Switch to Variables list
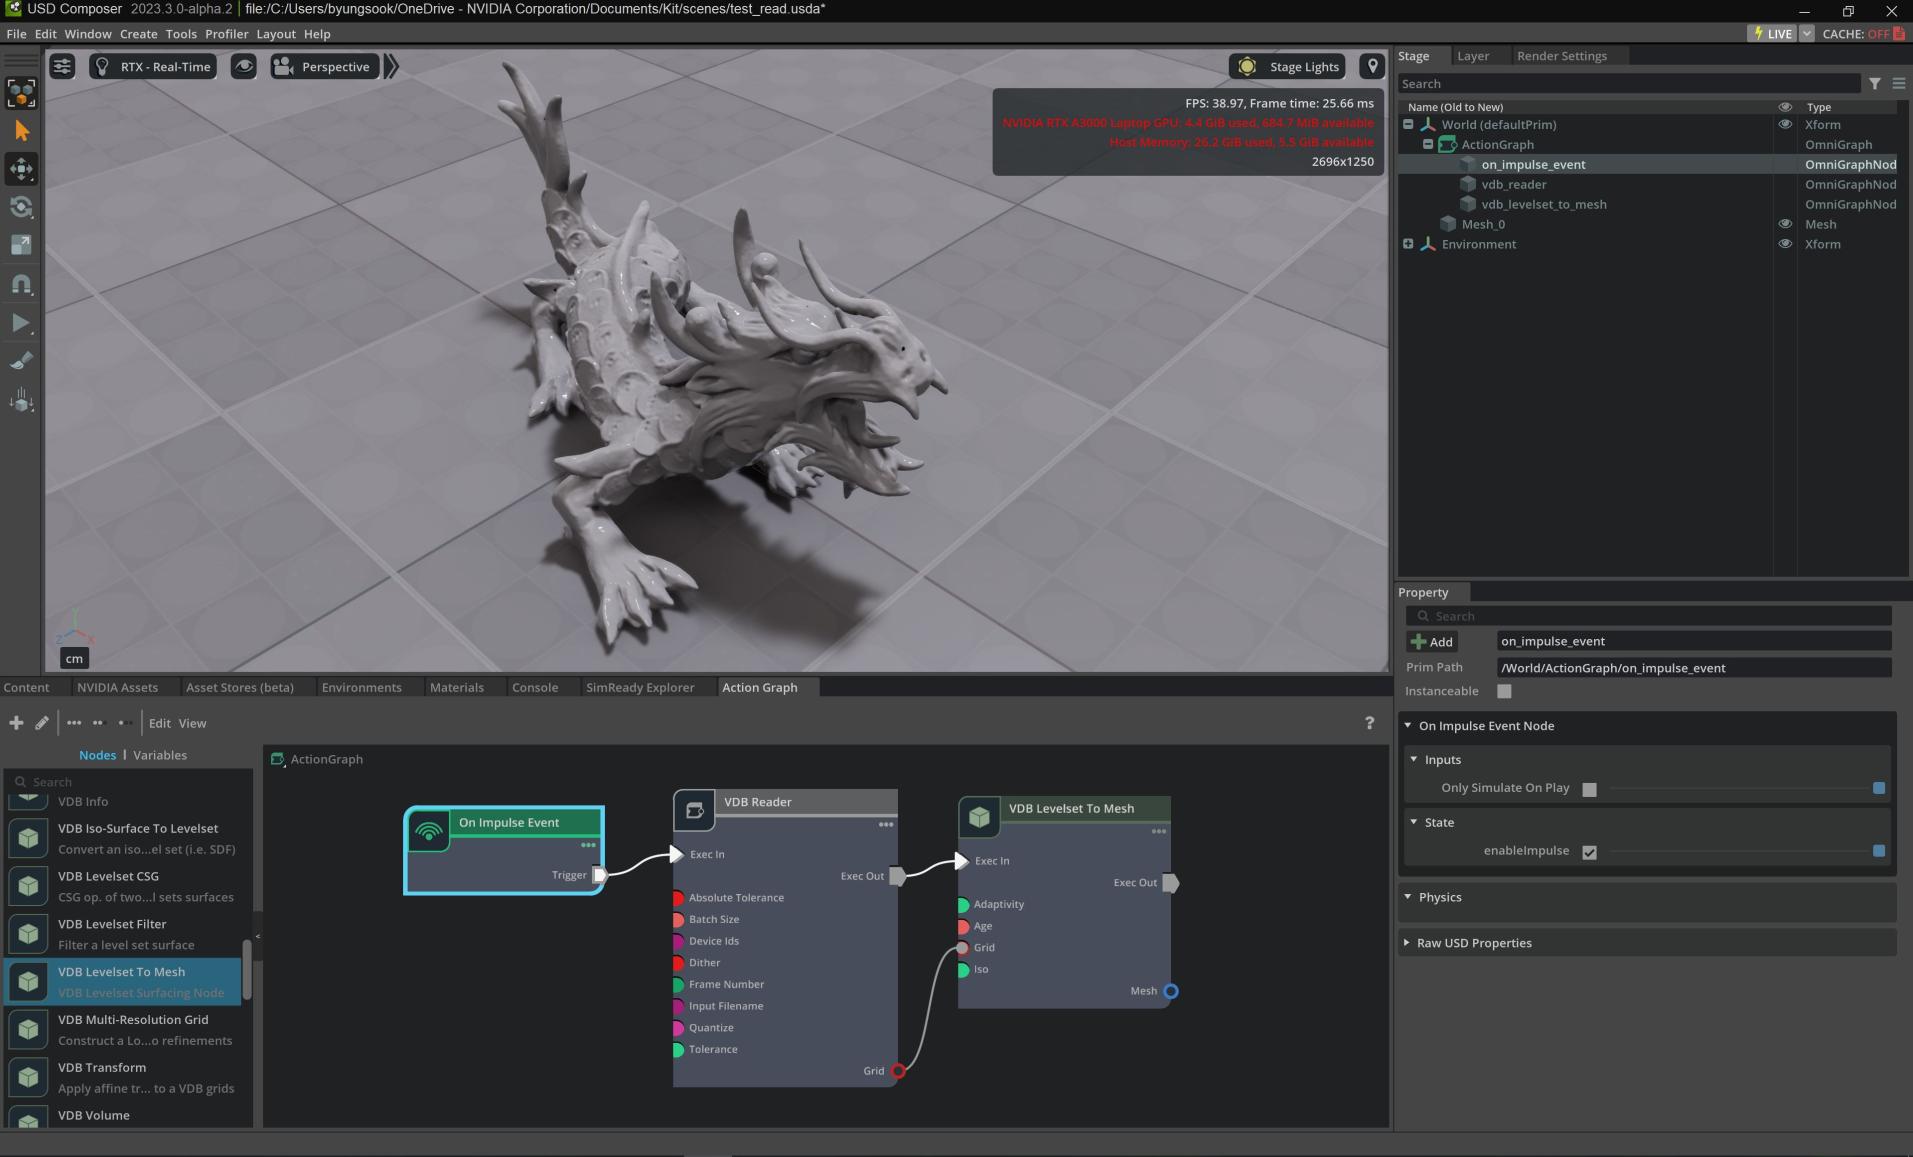 coord(160,755)
